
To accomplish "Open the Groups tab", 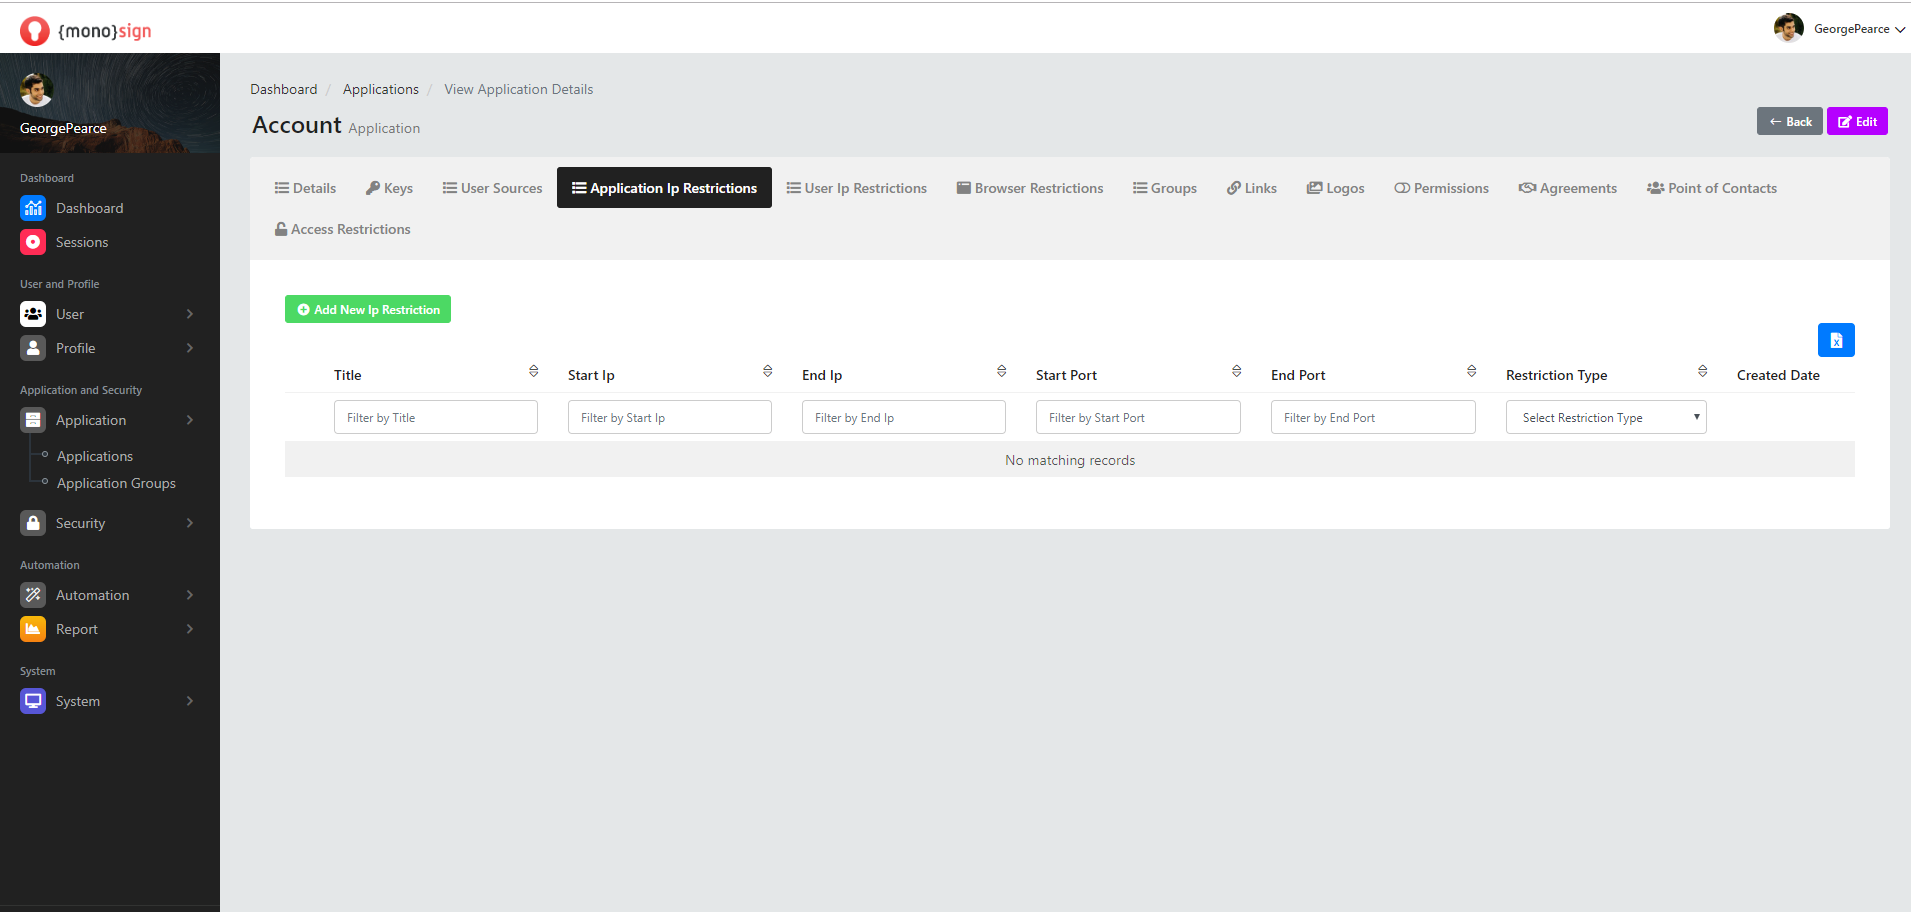I will coord(1164,188).
